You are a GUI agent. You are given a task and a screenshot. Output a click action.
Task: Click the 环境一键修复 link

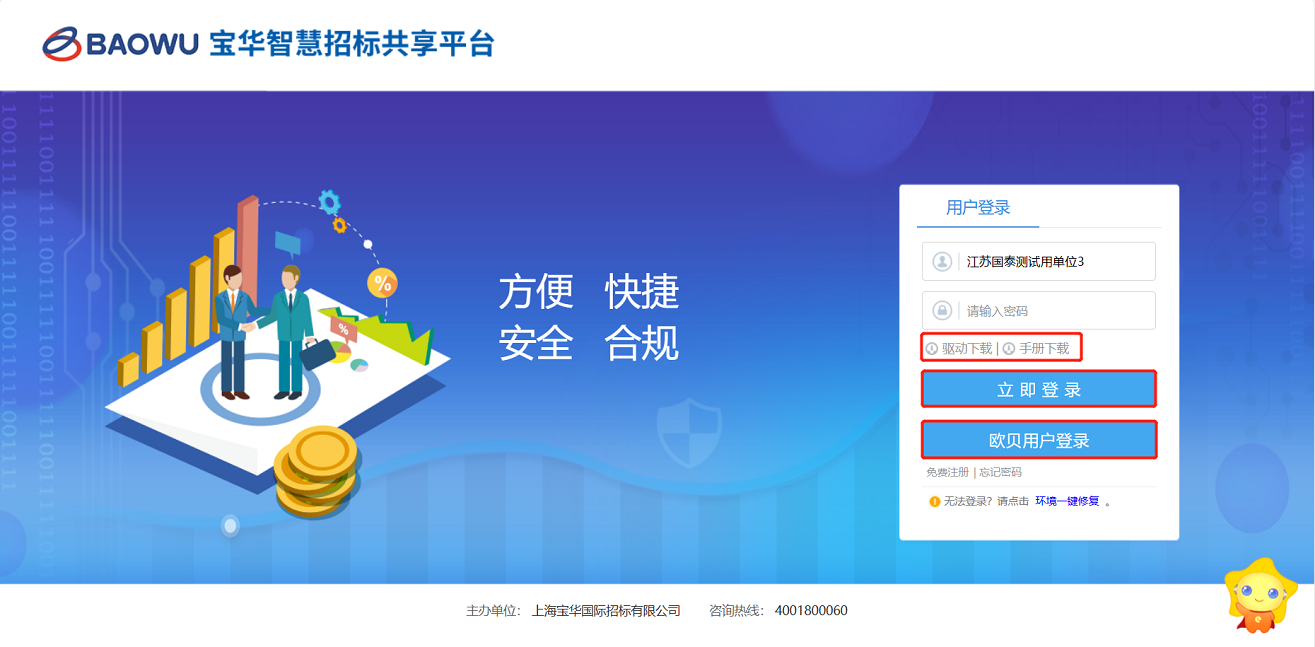click(x=1067, y=501)
